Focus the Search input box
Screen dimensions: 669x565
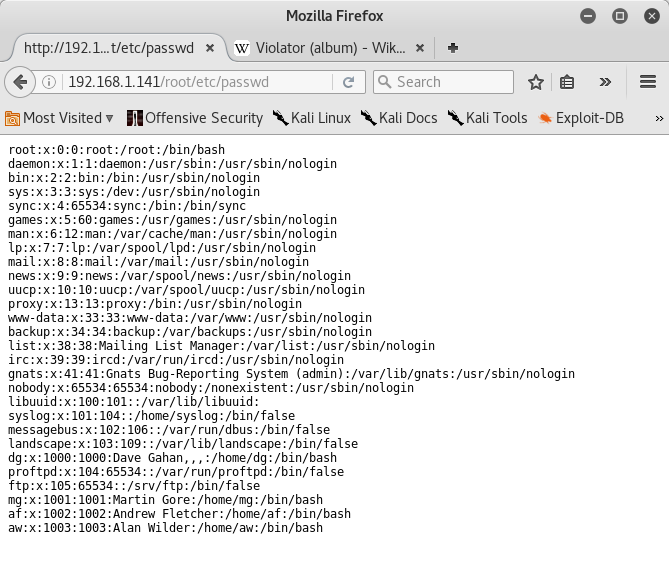coord(450,82)
